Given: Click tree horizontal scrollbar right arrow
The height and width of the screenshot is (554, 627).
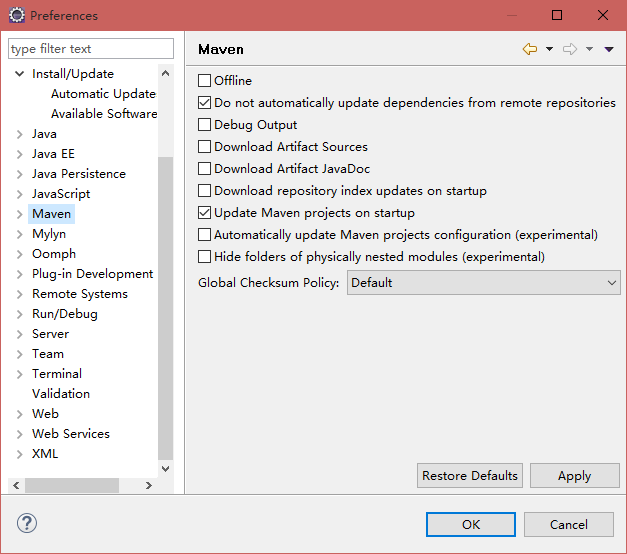Looking at the screenshot, I should 149,485.
